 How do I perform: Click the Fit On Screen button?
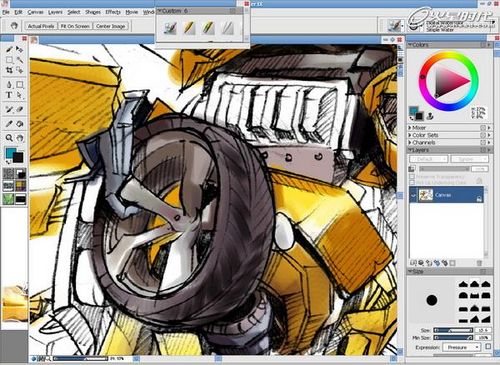point(75,26)
